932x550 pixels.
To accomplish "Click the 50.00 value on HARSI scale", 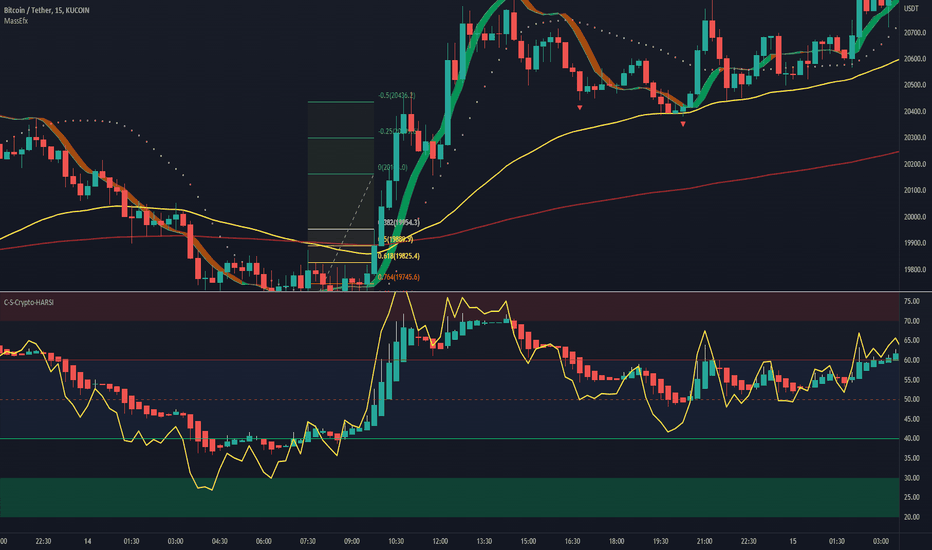I will (x=912, y=400).
